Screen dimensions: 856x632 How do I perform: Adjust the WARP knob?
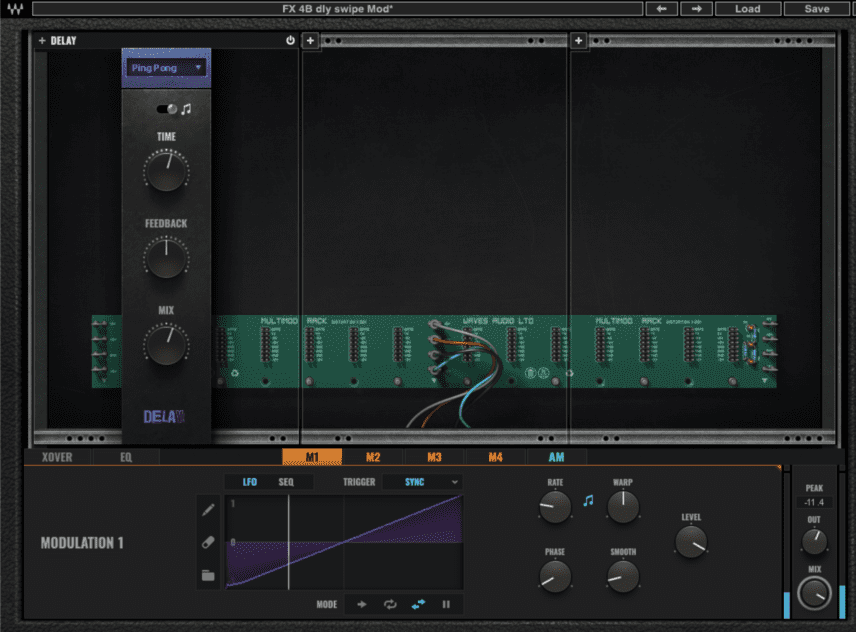click(623, 507)
